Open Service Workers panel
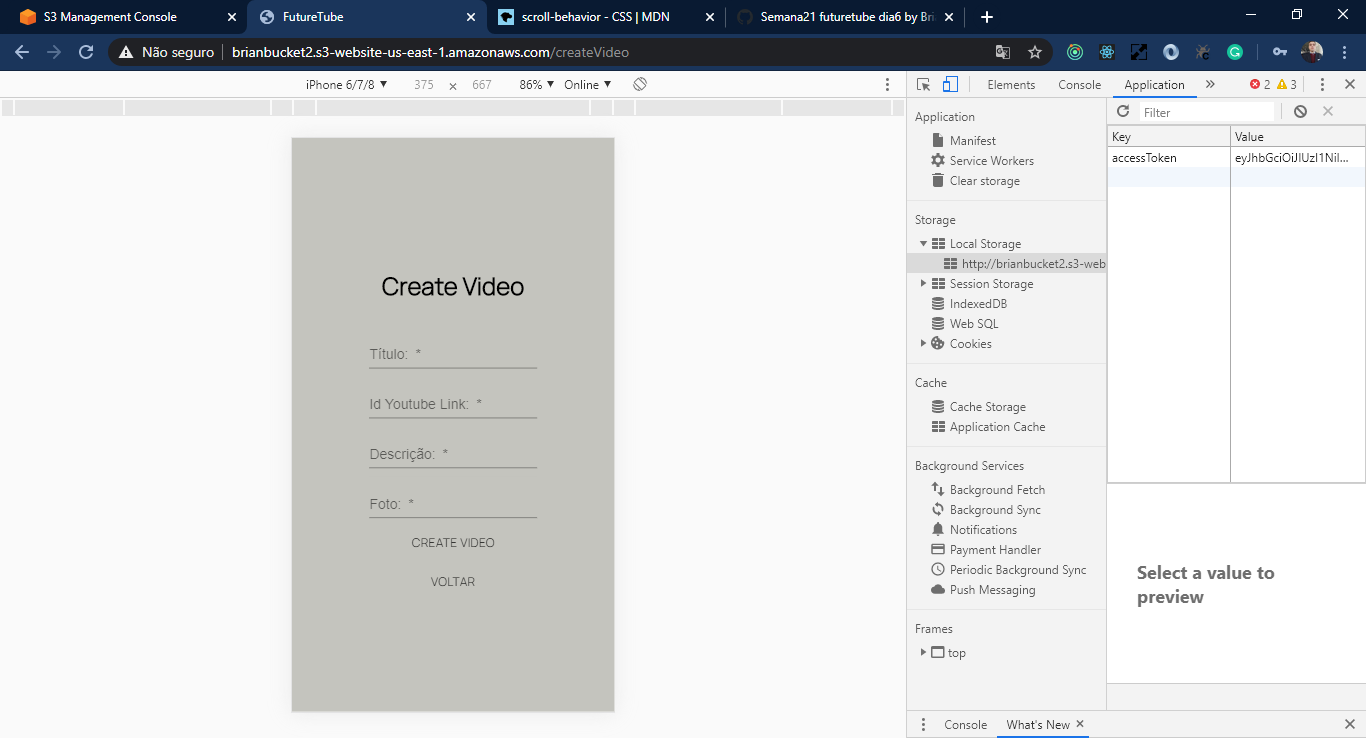 point(982,161)
